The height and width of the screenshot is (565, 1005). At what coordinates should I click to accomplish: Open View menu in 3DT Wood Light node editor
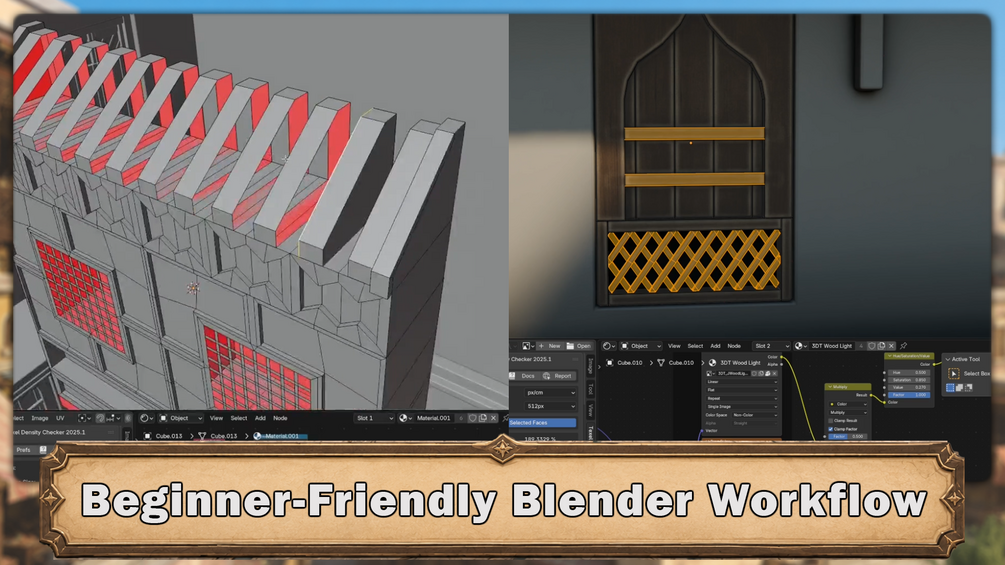coord(674,346)
